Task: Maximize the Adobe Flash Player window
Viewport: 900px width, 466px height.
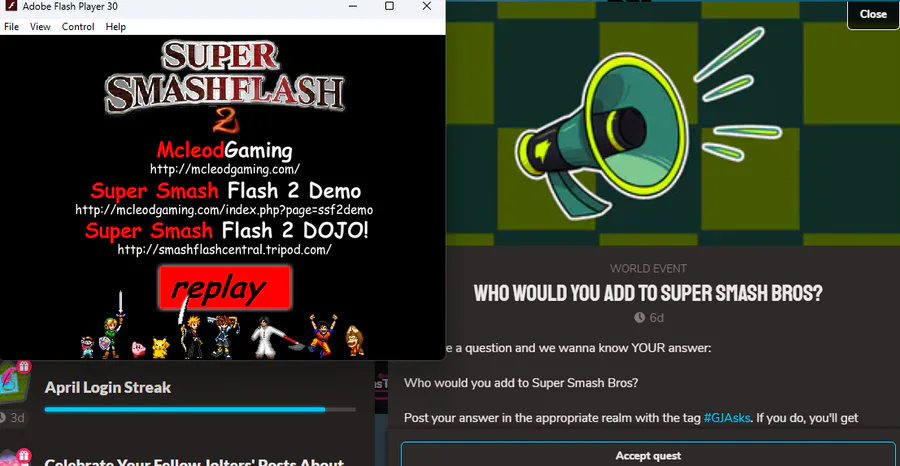Action: pyautogui.click(x=389, y=6)
